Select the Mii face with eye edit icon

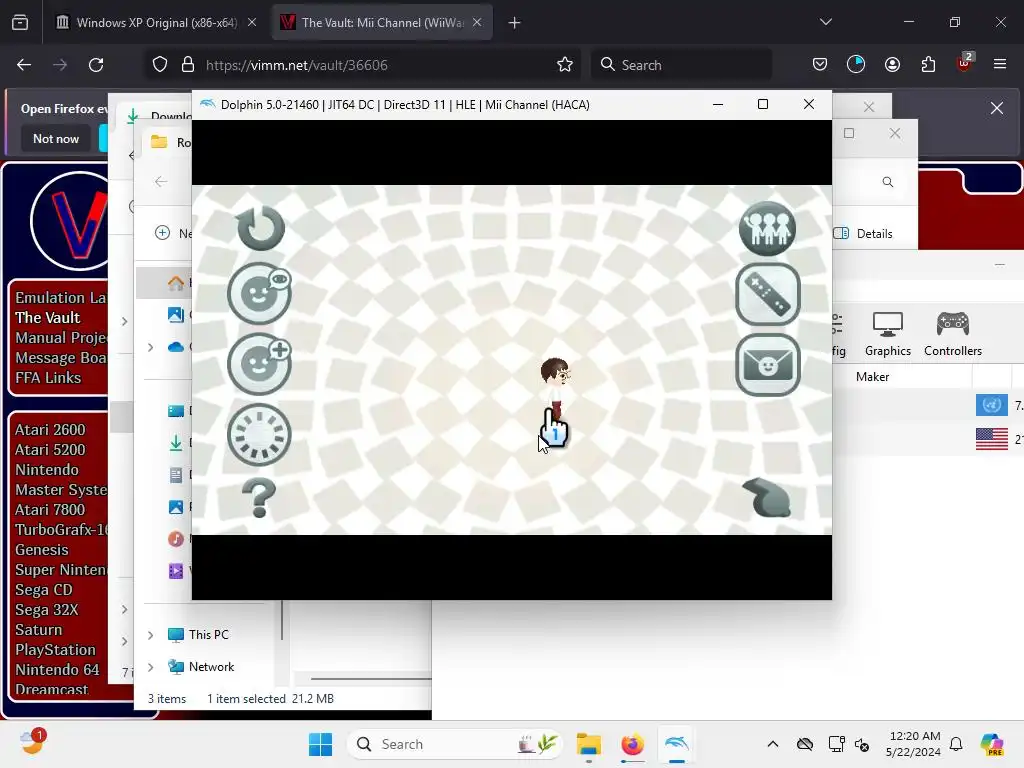[259, 294]
